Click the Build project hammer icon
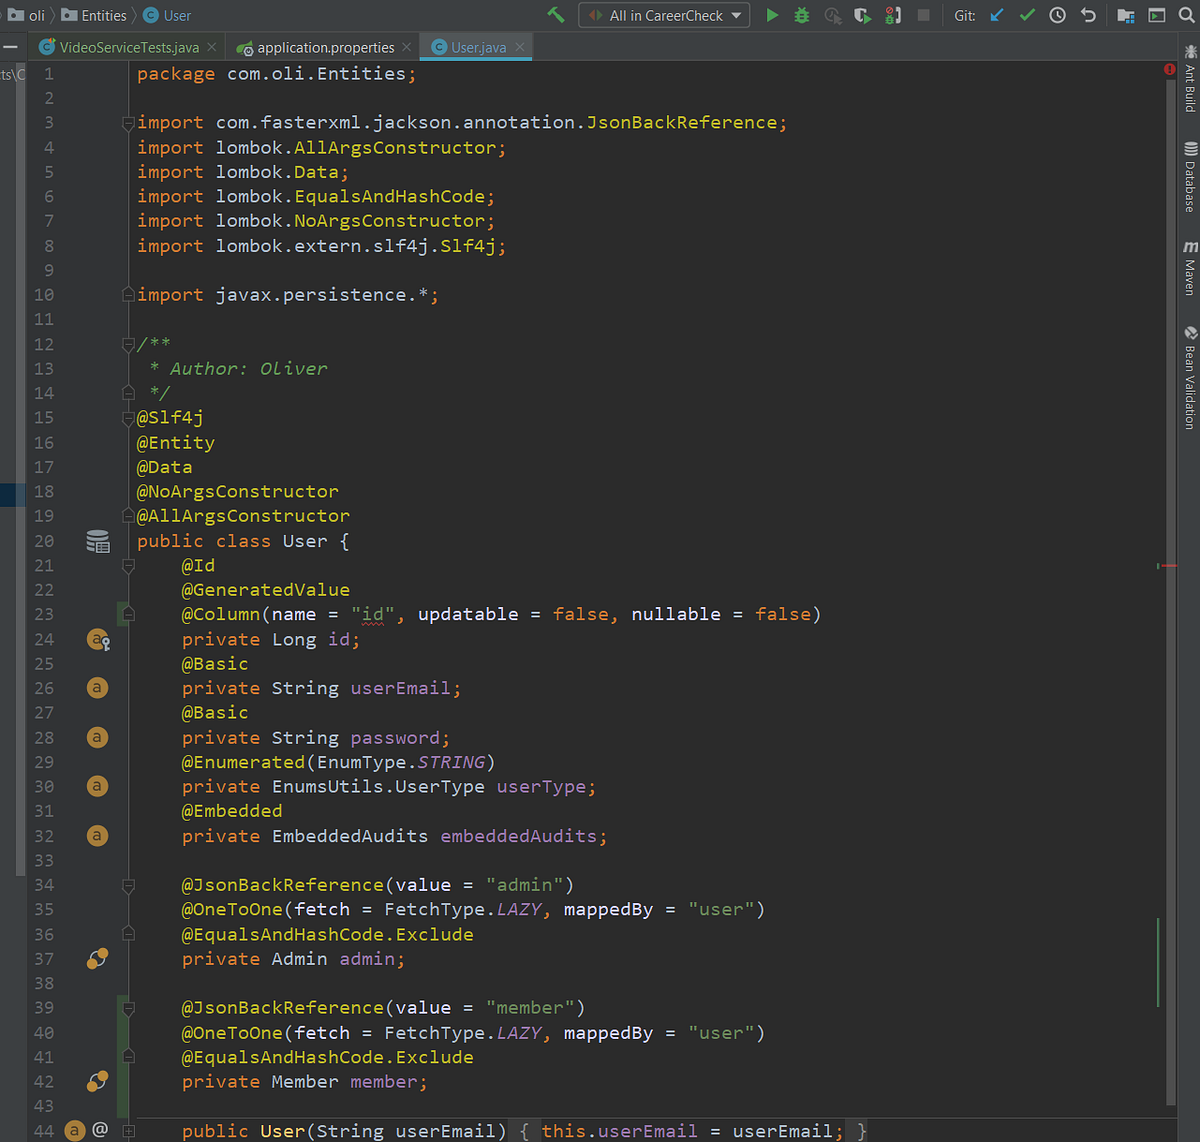Viewport: 1200px width, 1142px height. click(556, 15)
